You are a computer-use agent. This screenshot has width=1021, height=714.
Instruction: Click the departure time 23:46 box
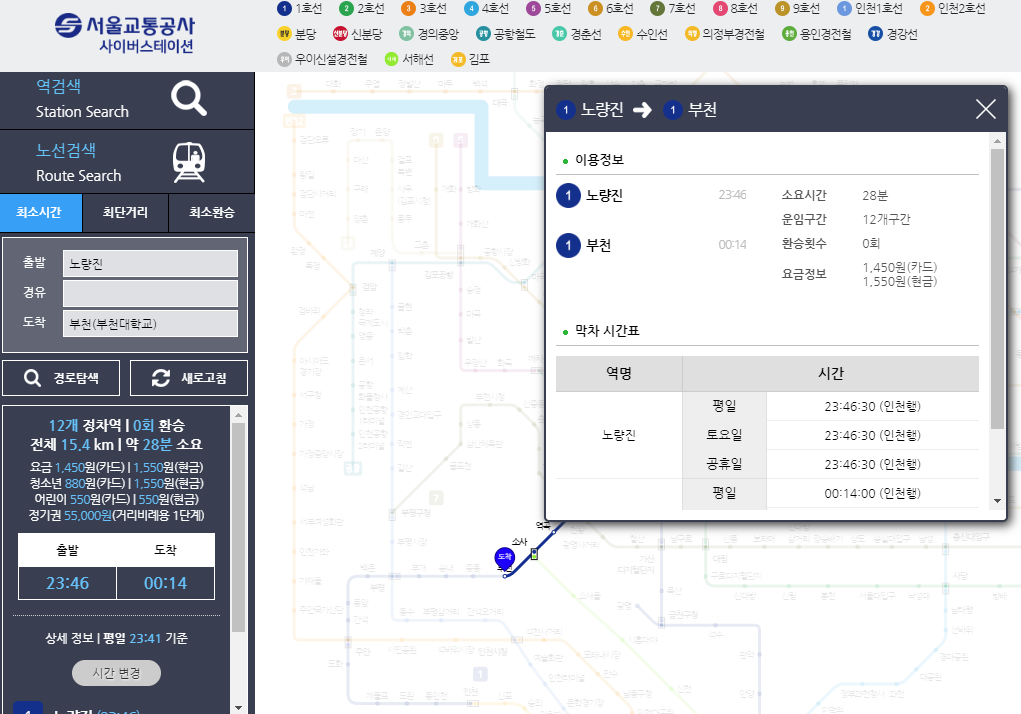tap(67, 583)
